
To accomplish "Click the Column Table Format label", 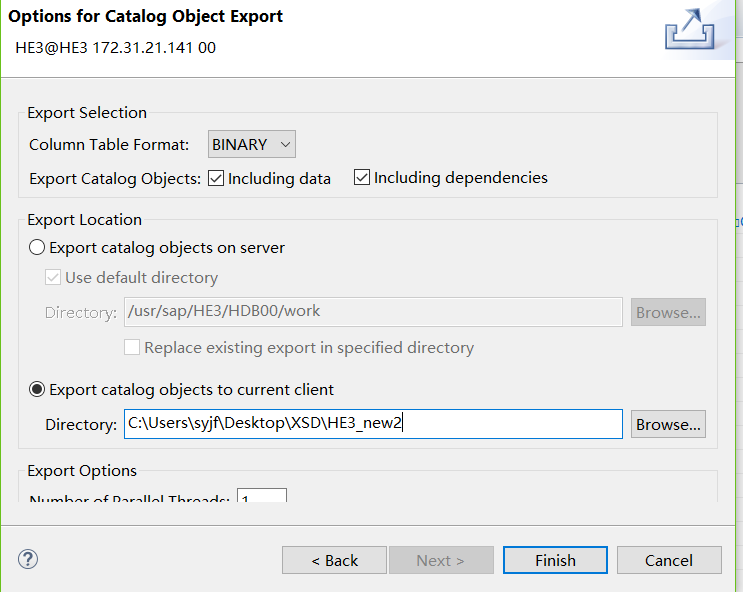I will click(x=109, y=145).
